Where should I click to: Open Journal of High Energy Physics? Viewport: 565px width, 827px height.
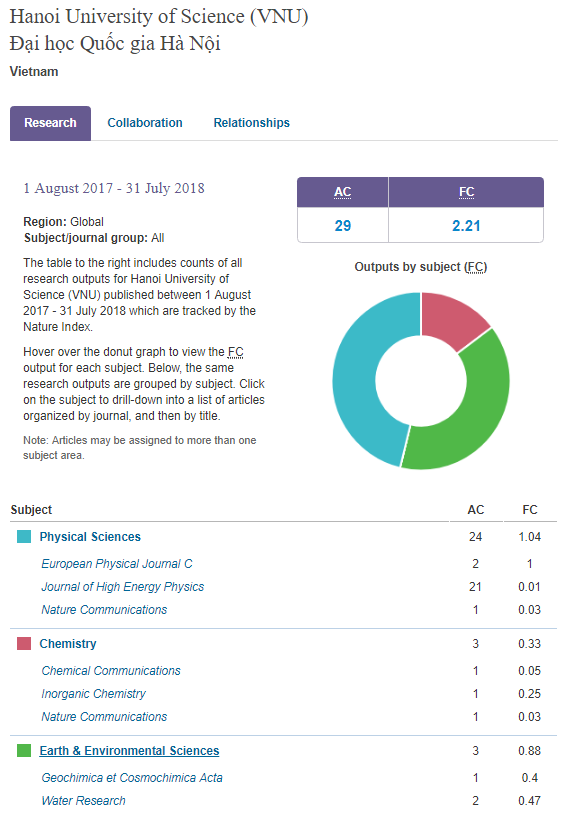(x=123, y=586)
